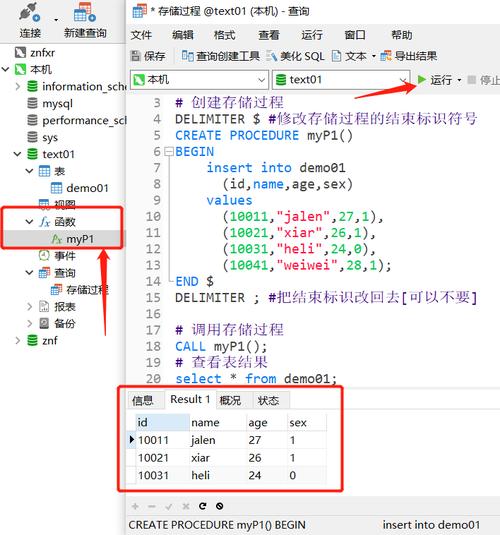Select the heli name cell
The image size is (500, 535).
tap(218, 475)
